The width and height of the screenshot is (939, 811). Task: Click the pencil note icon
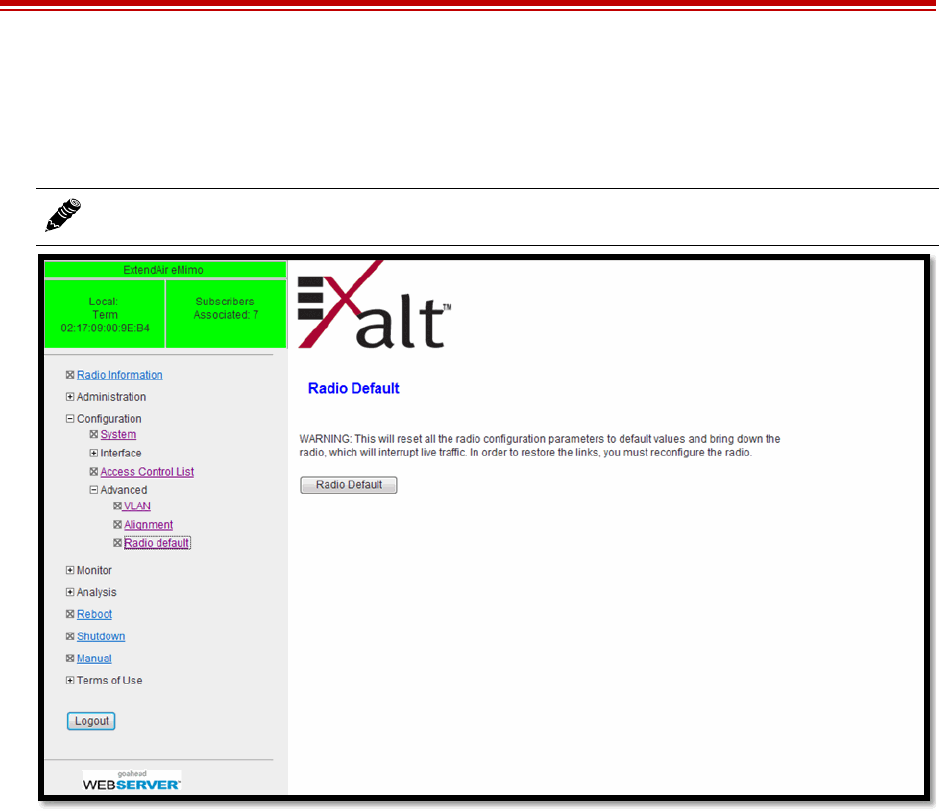pos(63,215)
